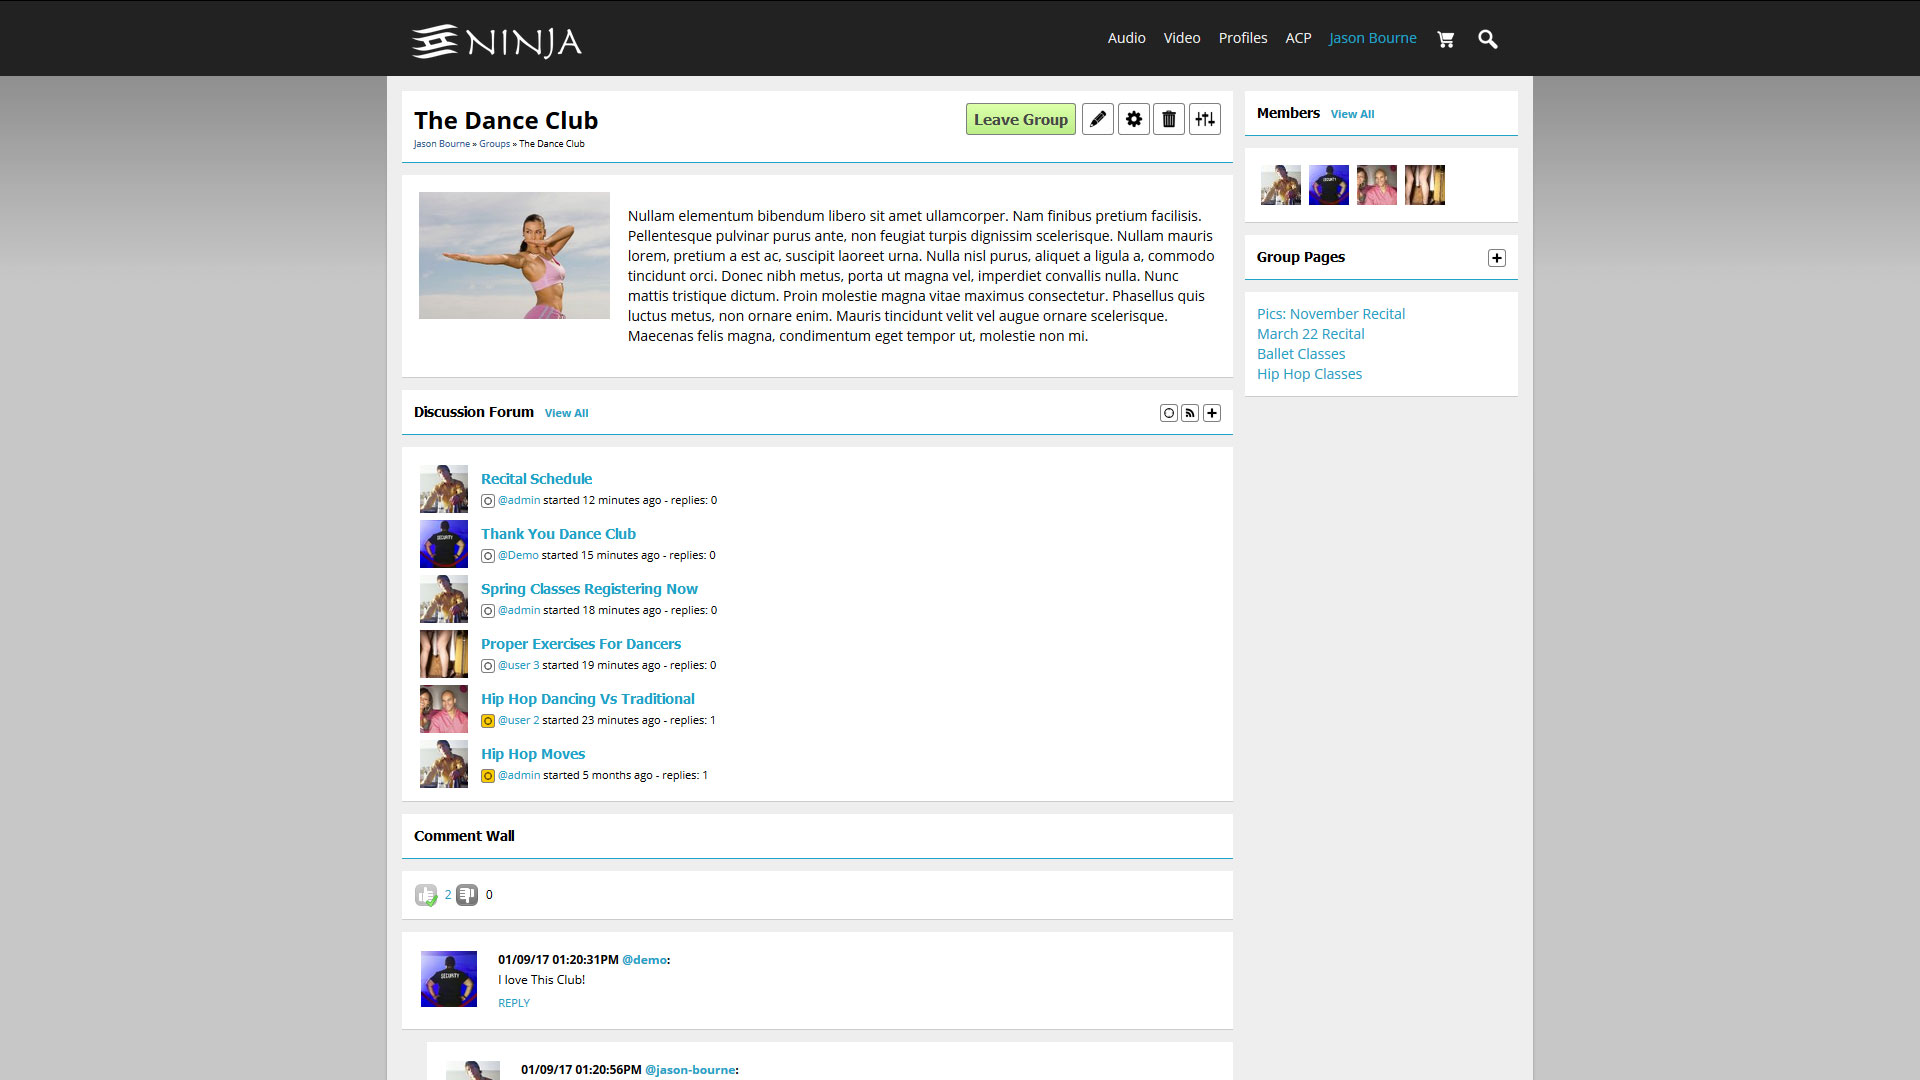Toggle follow icon for Hip Hop Dancing Vs Traditional
1920x1080 pixels.
[488, 721]
